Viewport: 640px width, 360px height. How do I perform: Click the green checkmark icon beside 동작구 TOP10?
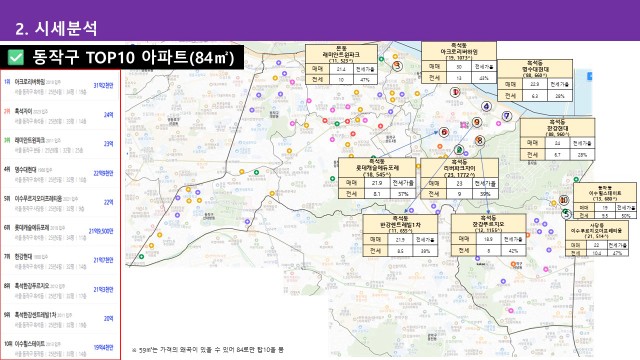16,58
